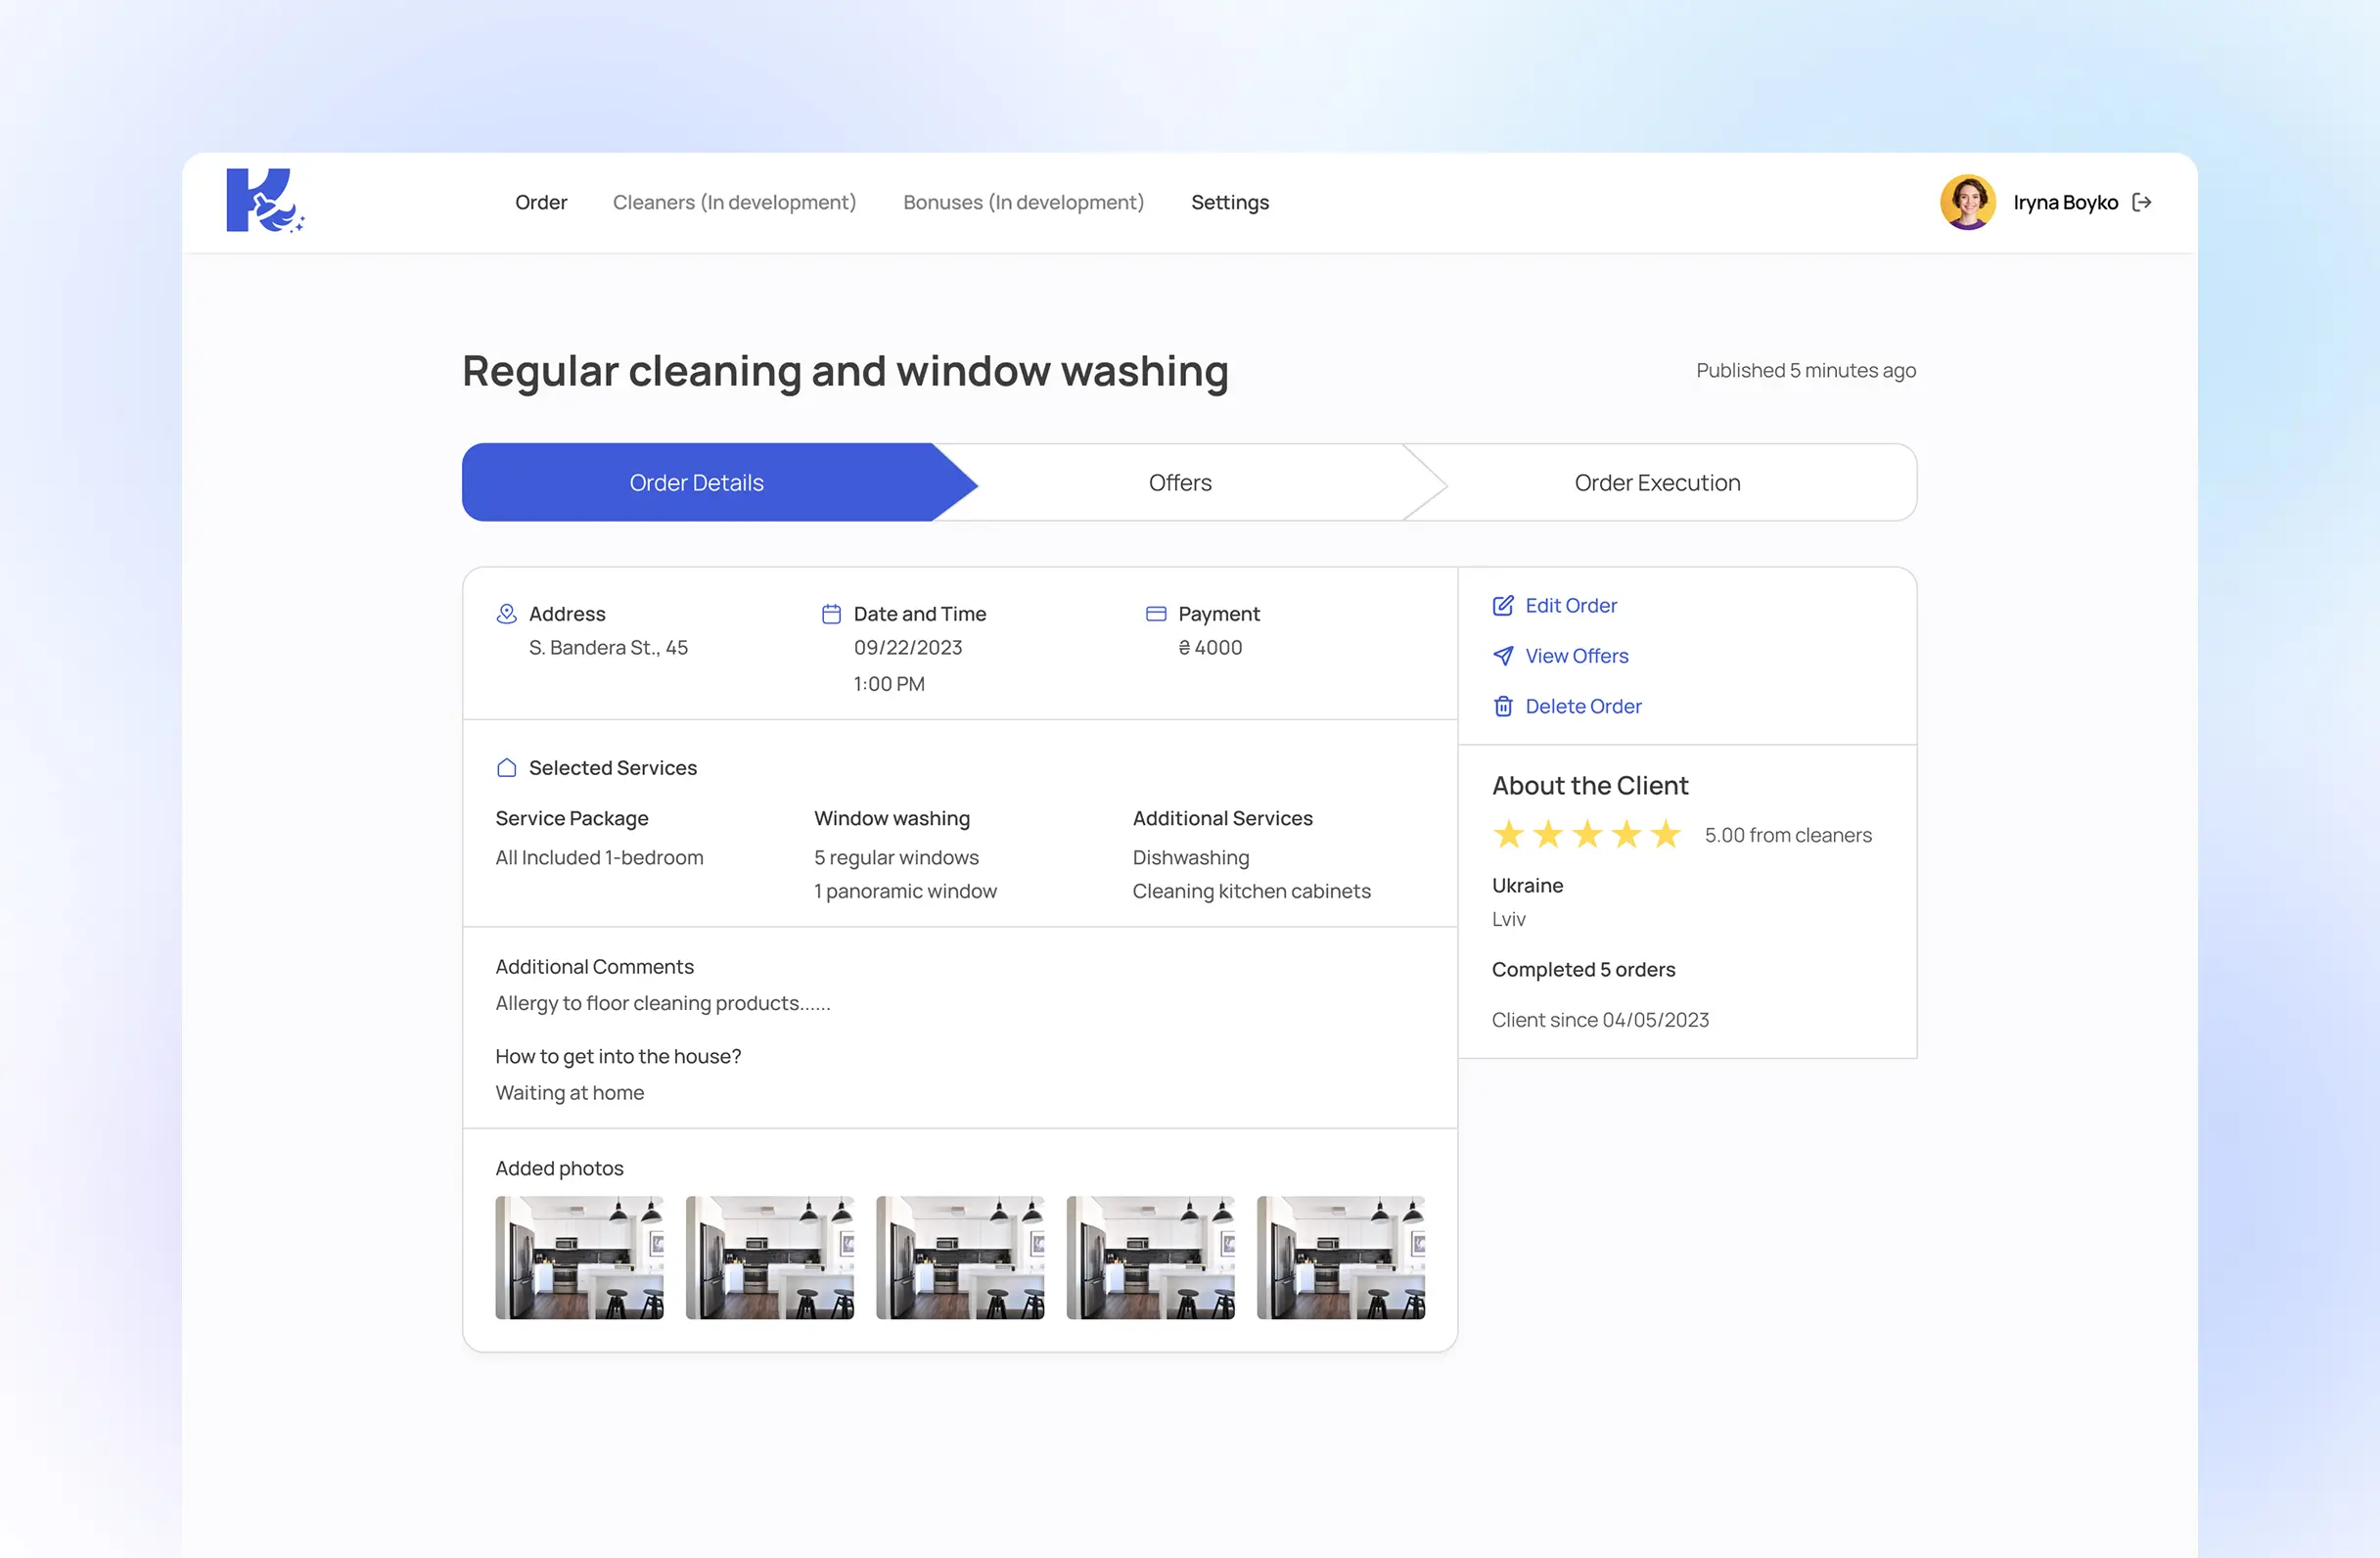Click the Selected Services house icon
Image resolution: width=2380 pixels, height=1558 pixels.
(x=507, y=768)
